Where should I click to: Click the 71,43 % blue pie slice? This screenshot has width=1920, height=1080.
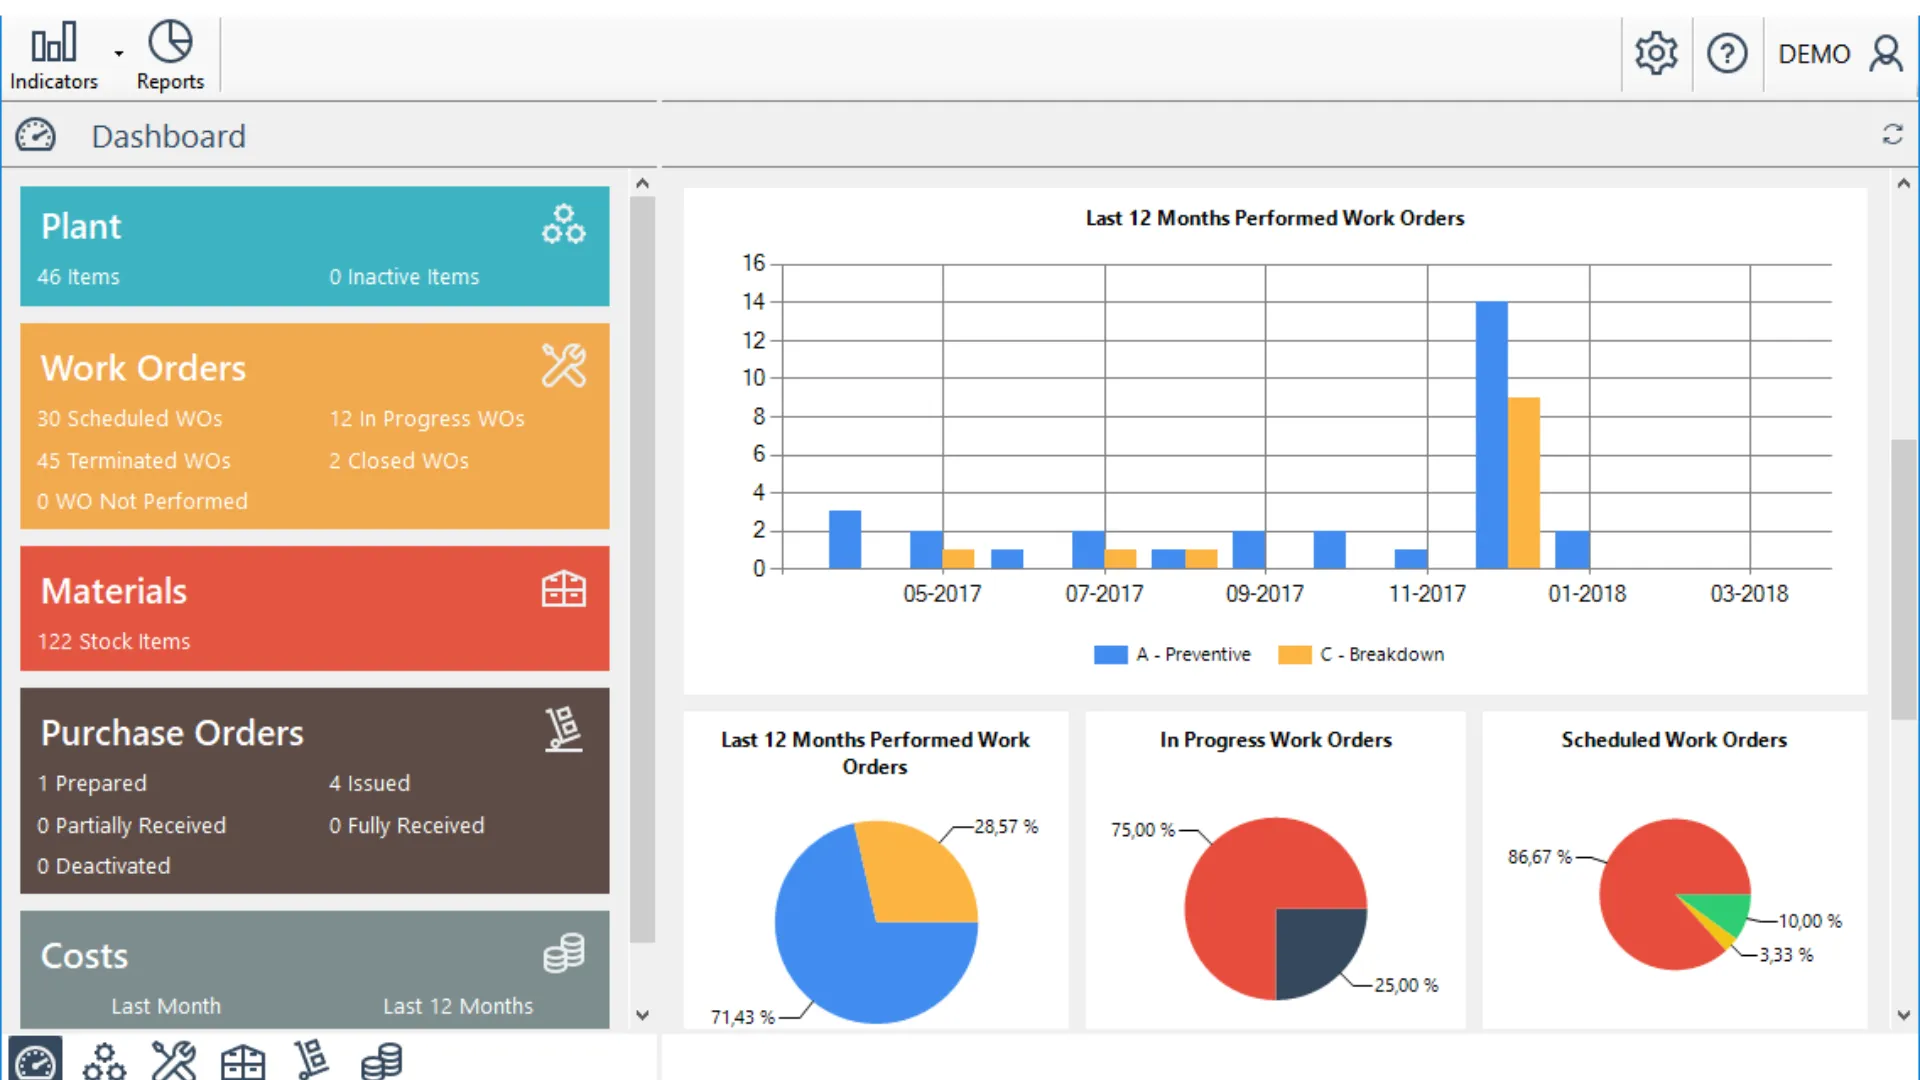click(850, 950)
